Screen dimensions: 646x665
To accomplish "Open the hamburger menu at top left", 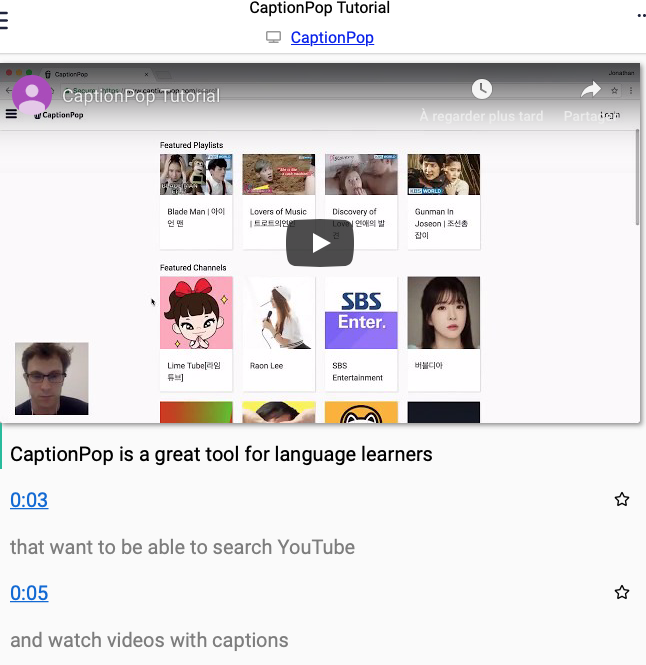I will point(3,20).
